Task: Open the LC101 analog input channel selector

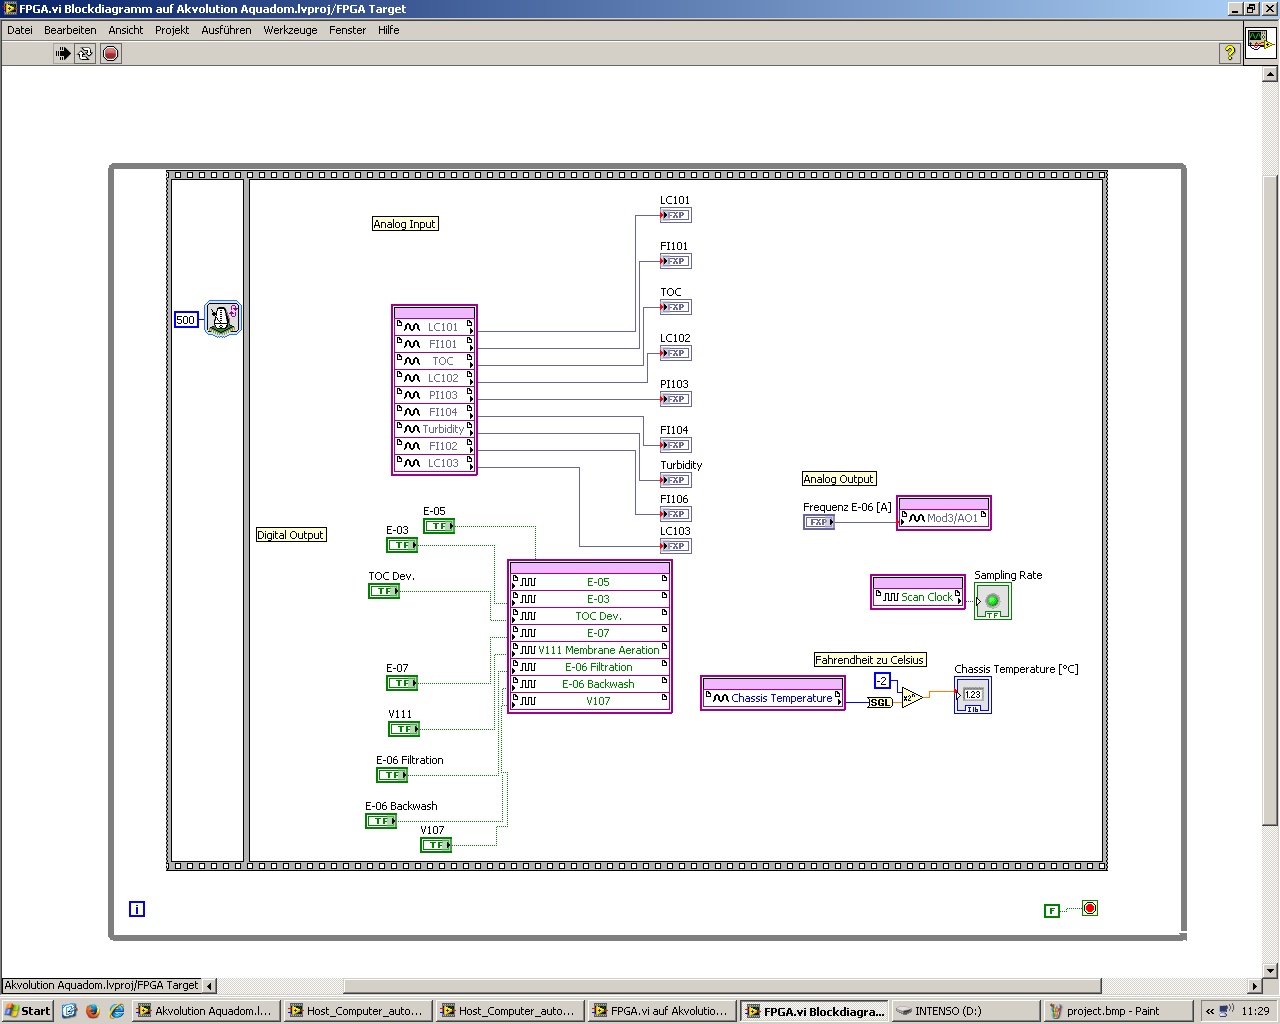Action: click(x=434, y=327)
